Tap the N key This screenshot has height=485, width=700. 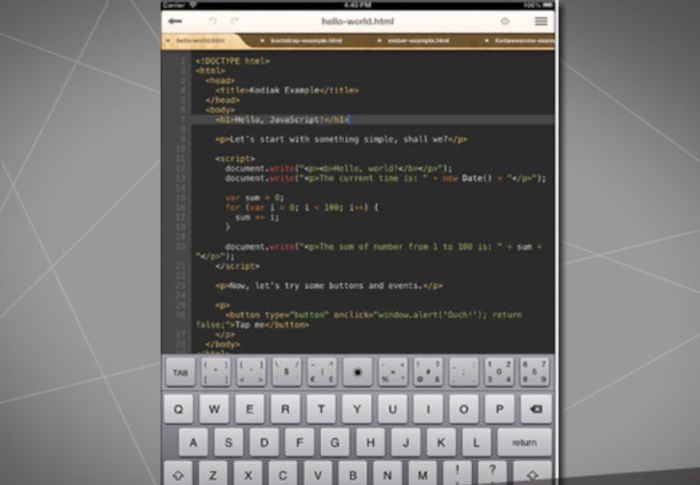click(387, 473)
